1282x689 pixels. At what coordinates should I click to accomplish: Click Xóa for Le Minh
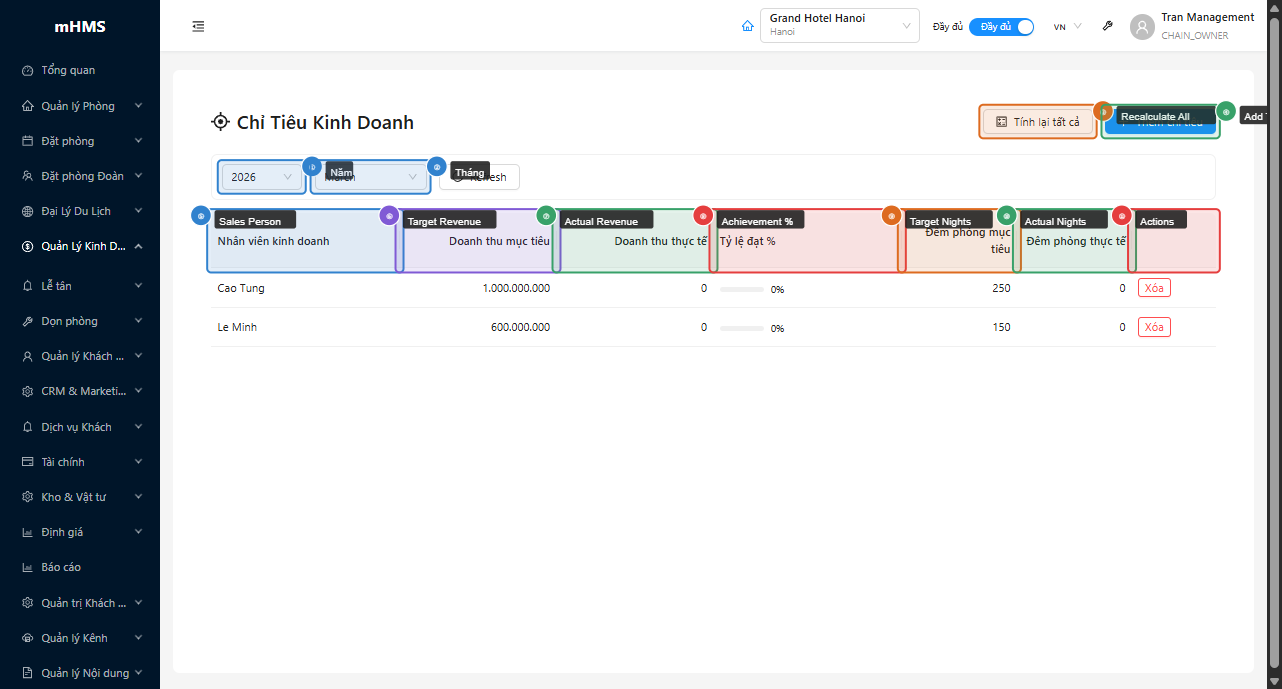click(x=1154, y=327)
